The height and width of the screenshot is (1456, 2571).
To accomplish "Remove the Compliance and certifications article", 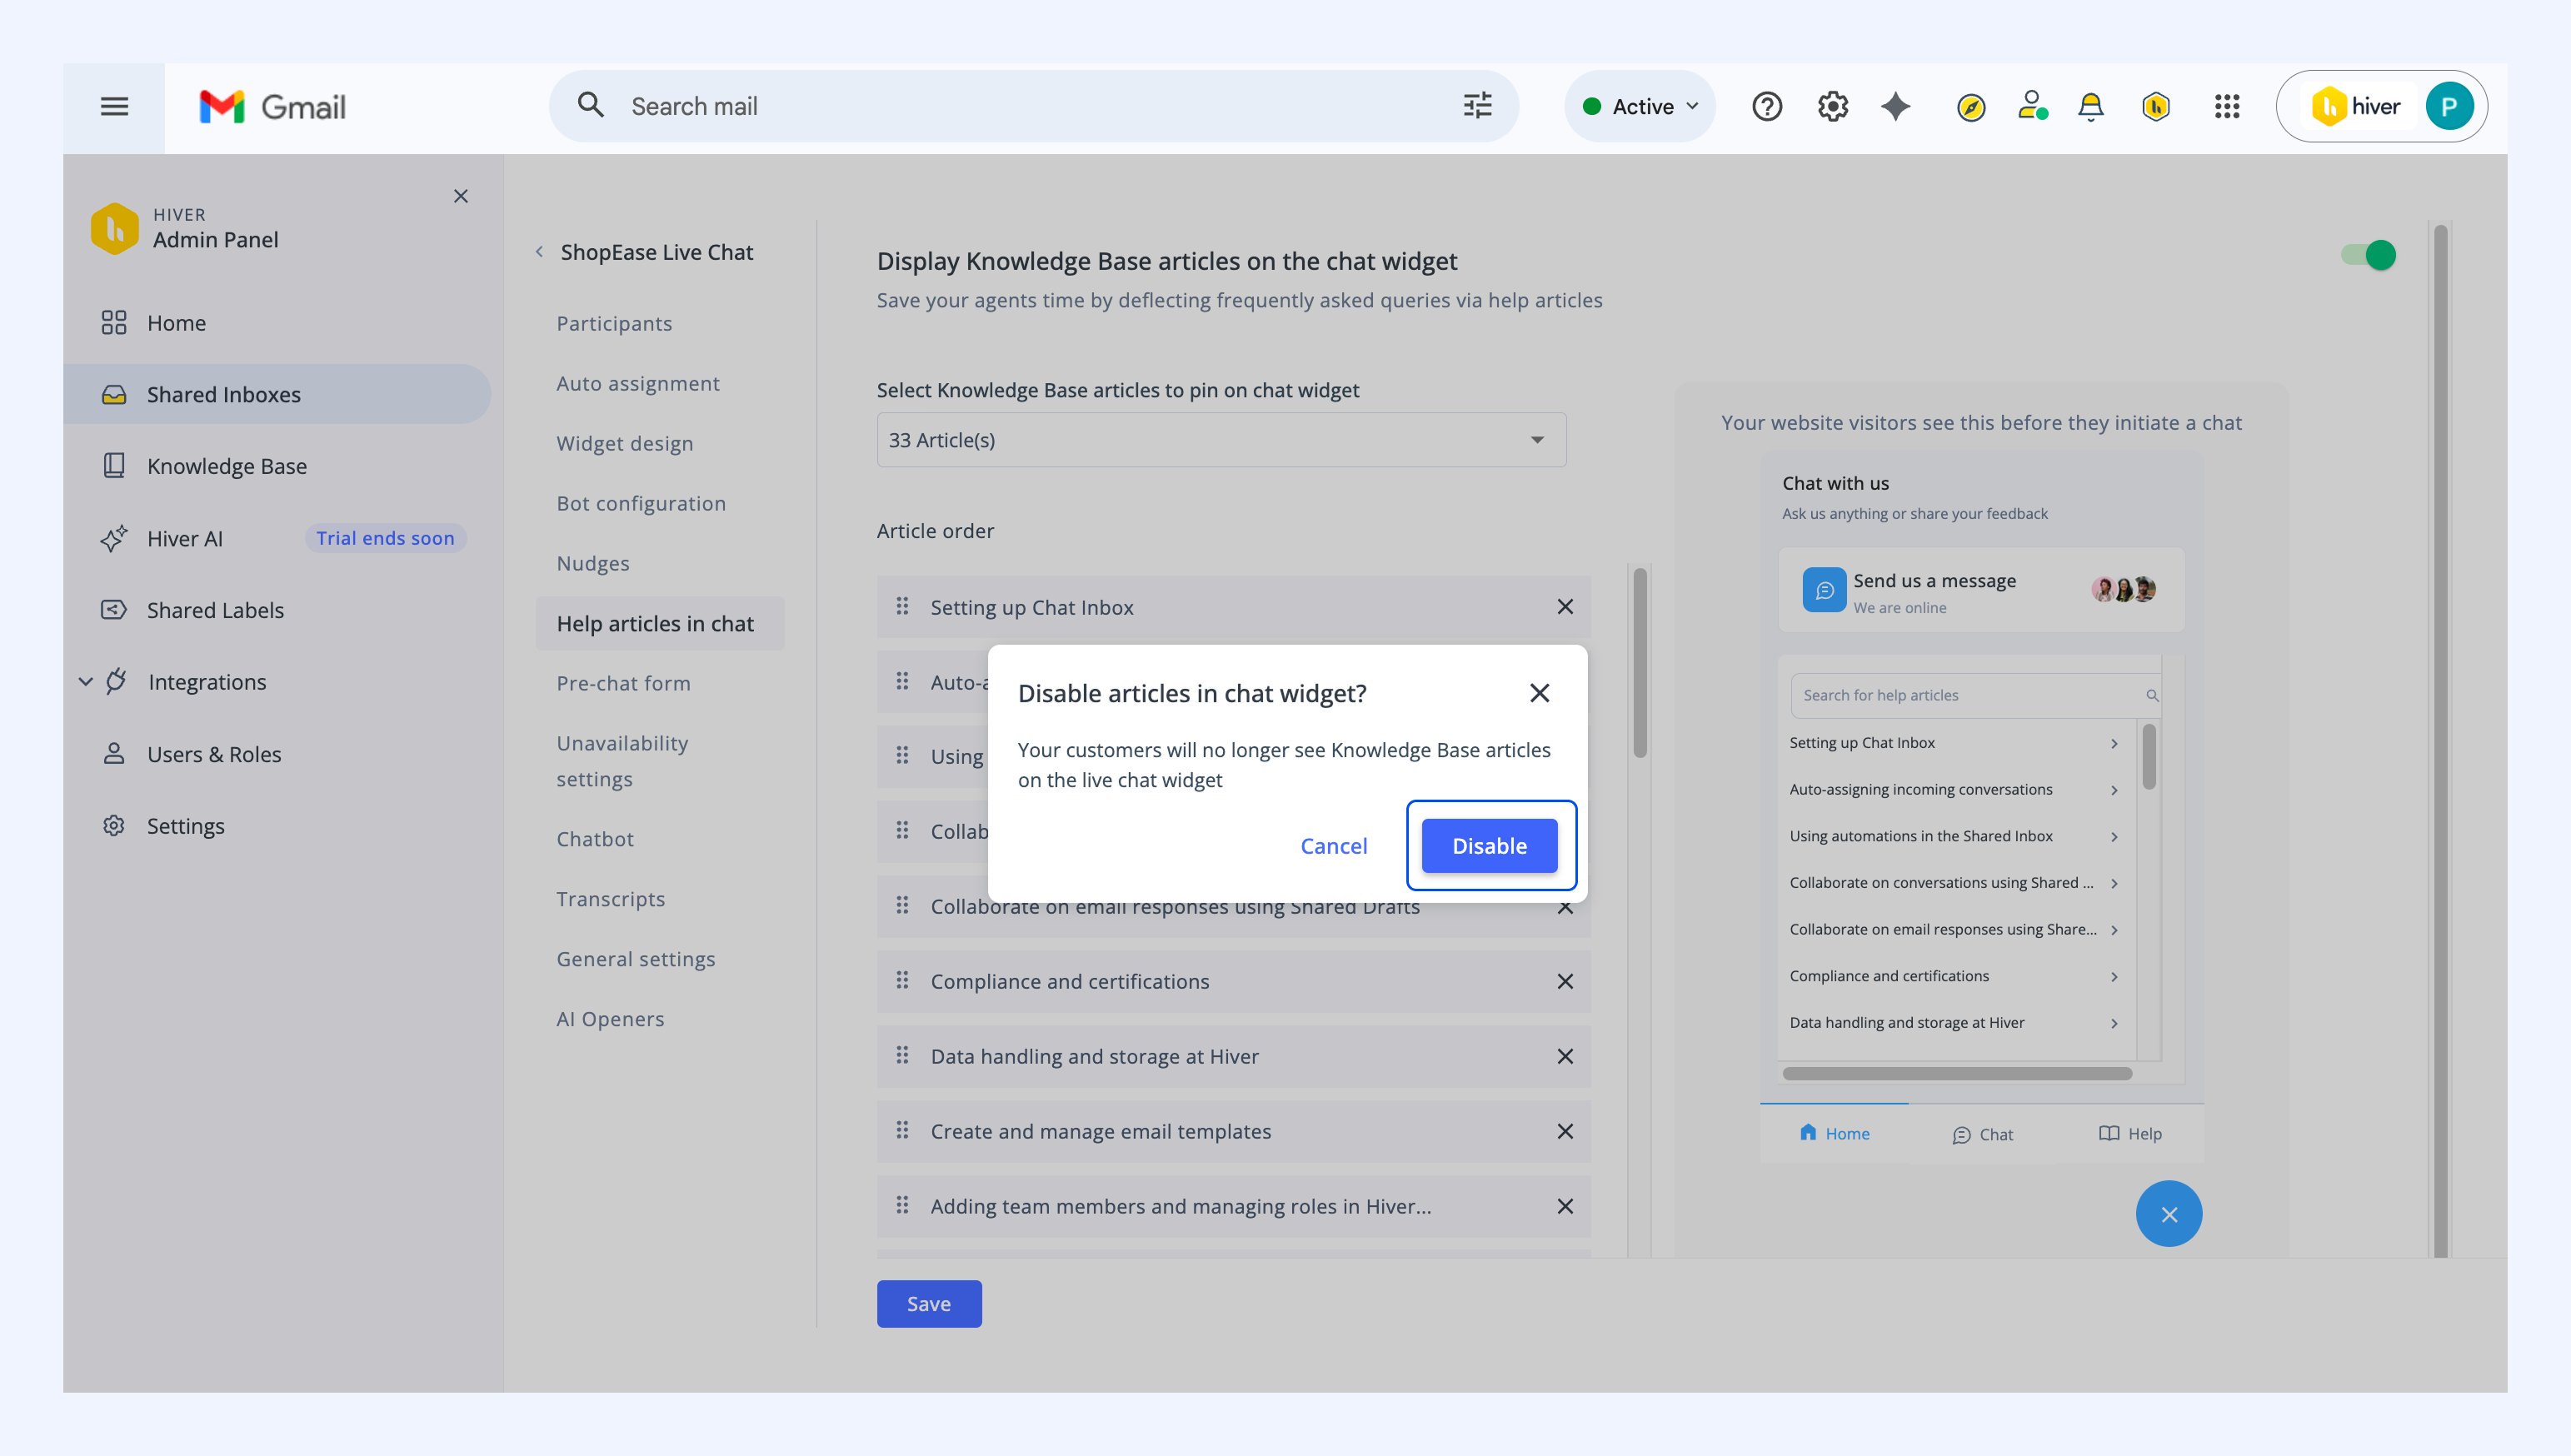I will coord(1565,982).
